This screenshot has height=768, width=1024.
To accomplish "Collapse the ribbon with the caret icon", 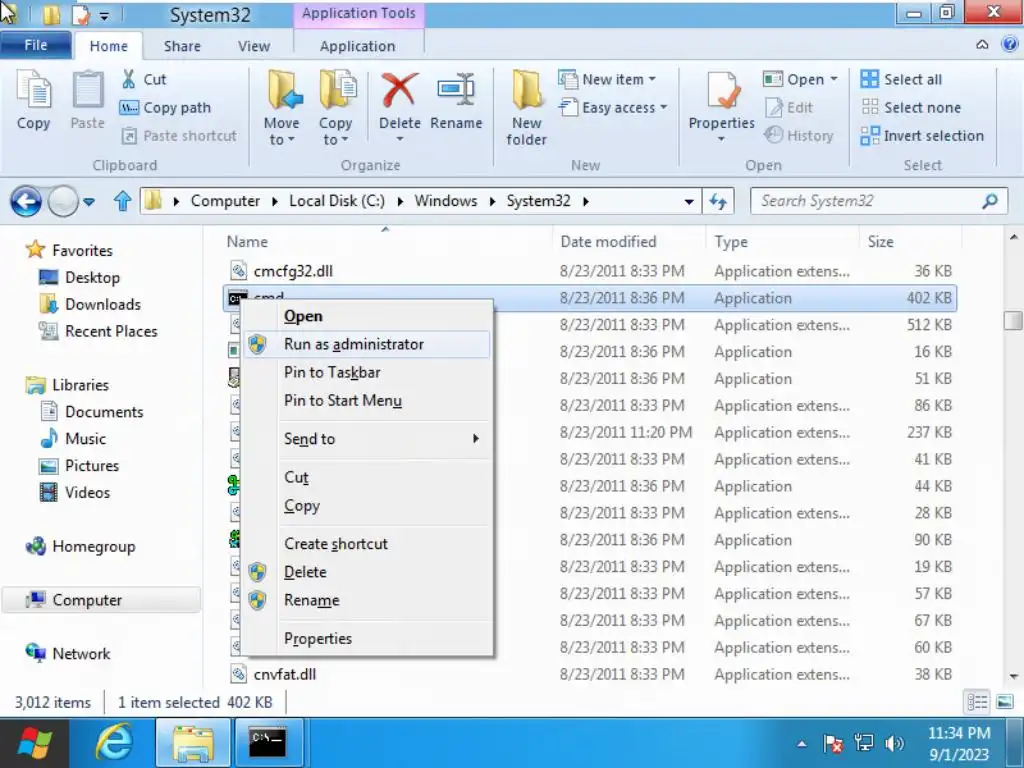I will [x=982, y=44].
